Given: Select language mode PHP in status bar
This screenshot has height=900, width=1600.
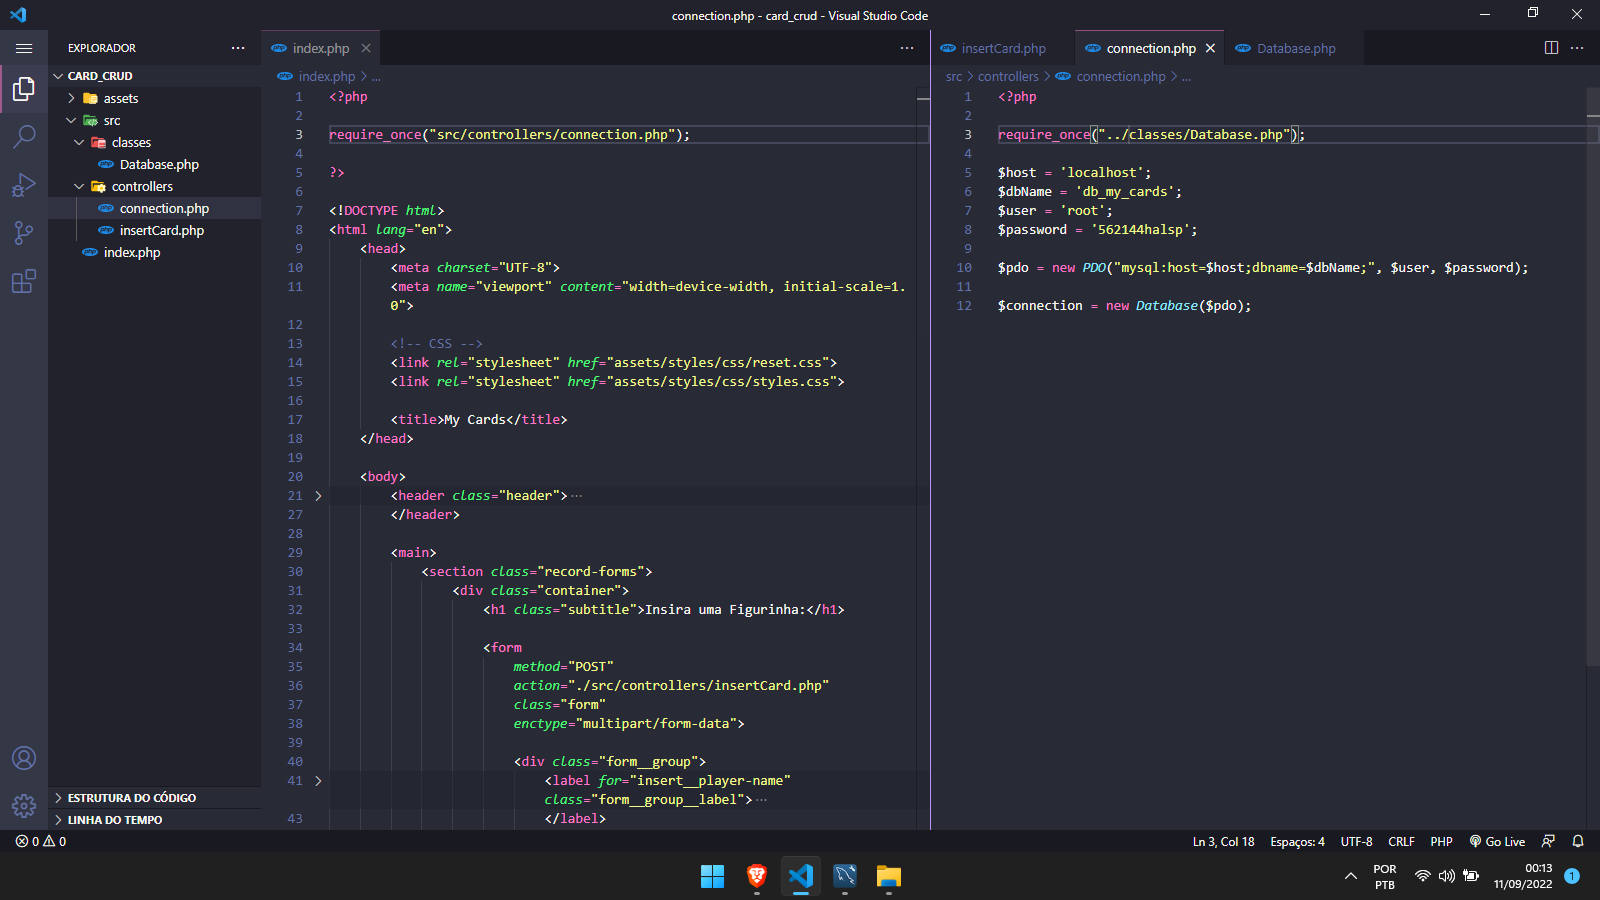Looking at the screenshot, I should tap(1441, 841).
